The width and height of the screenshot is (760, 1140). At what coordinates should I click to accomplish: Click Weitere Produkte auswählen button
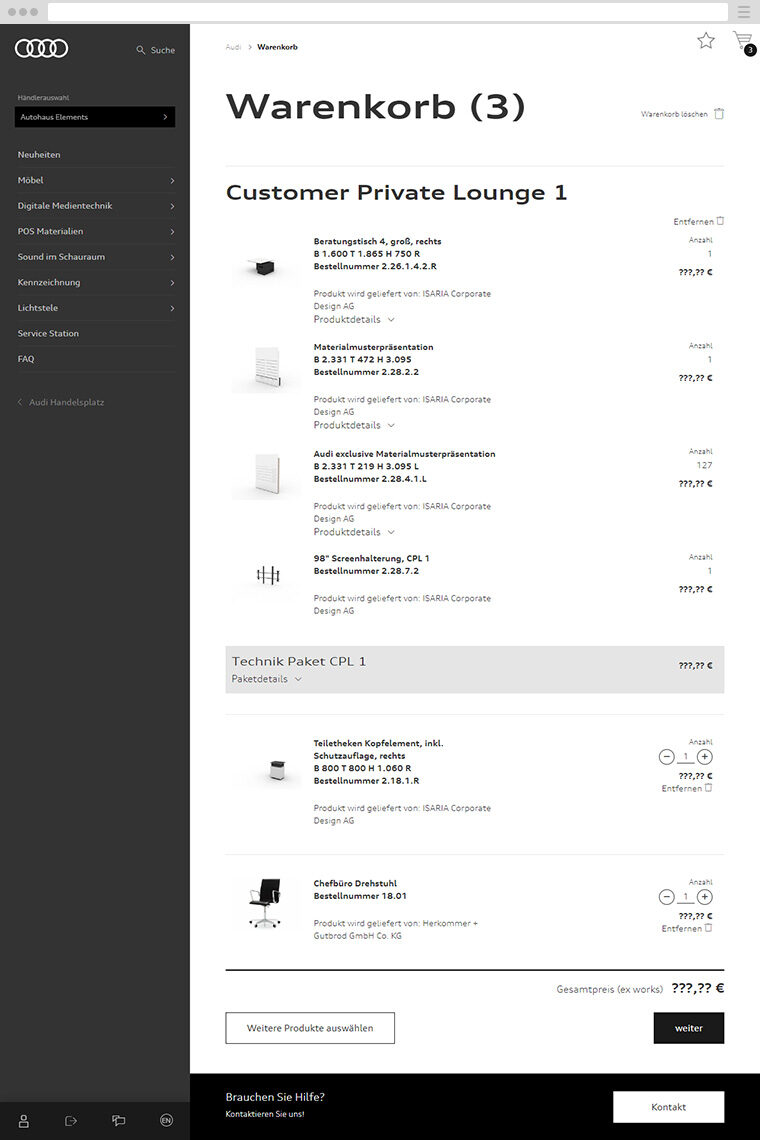pyautogui.click(x=310, y=1028)
